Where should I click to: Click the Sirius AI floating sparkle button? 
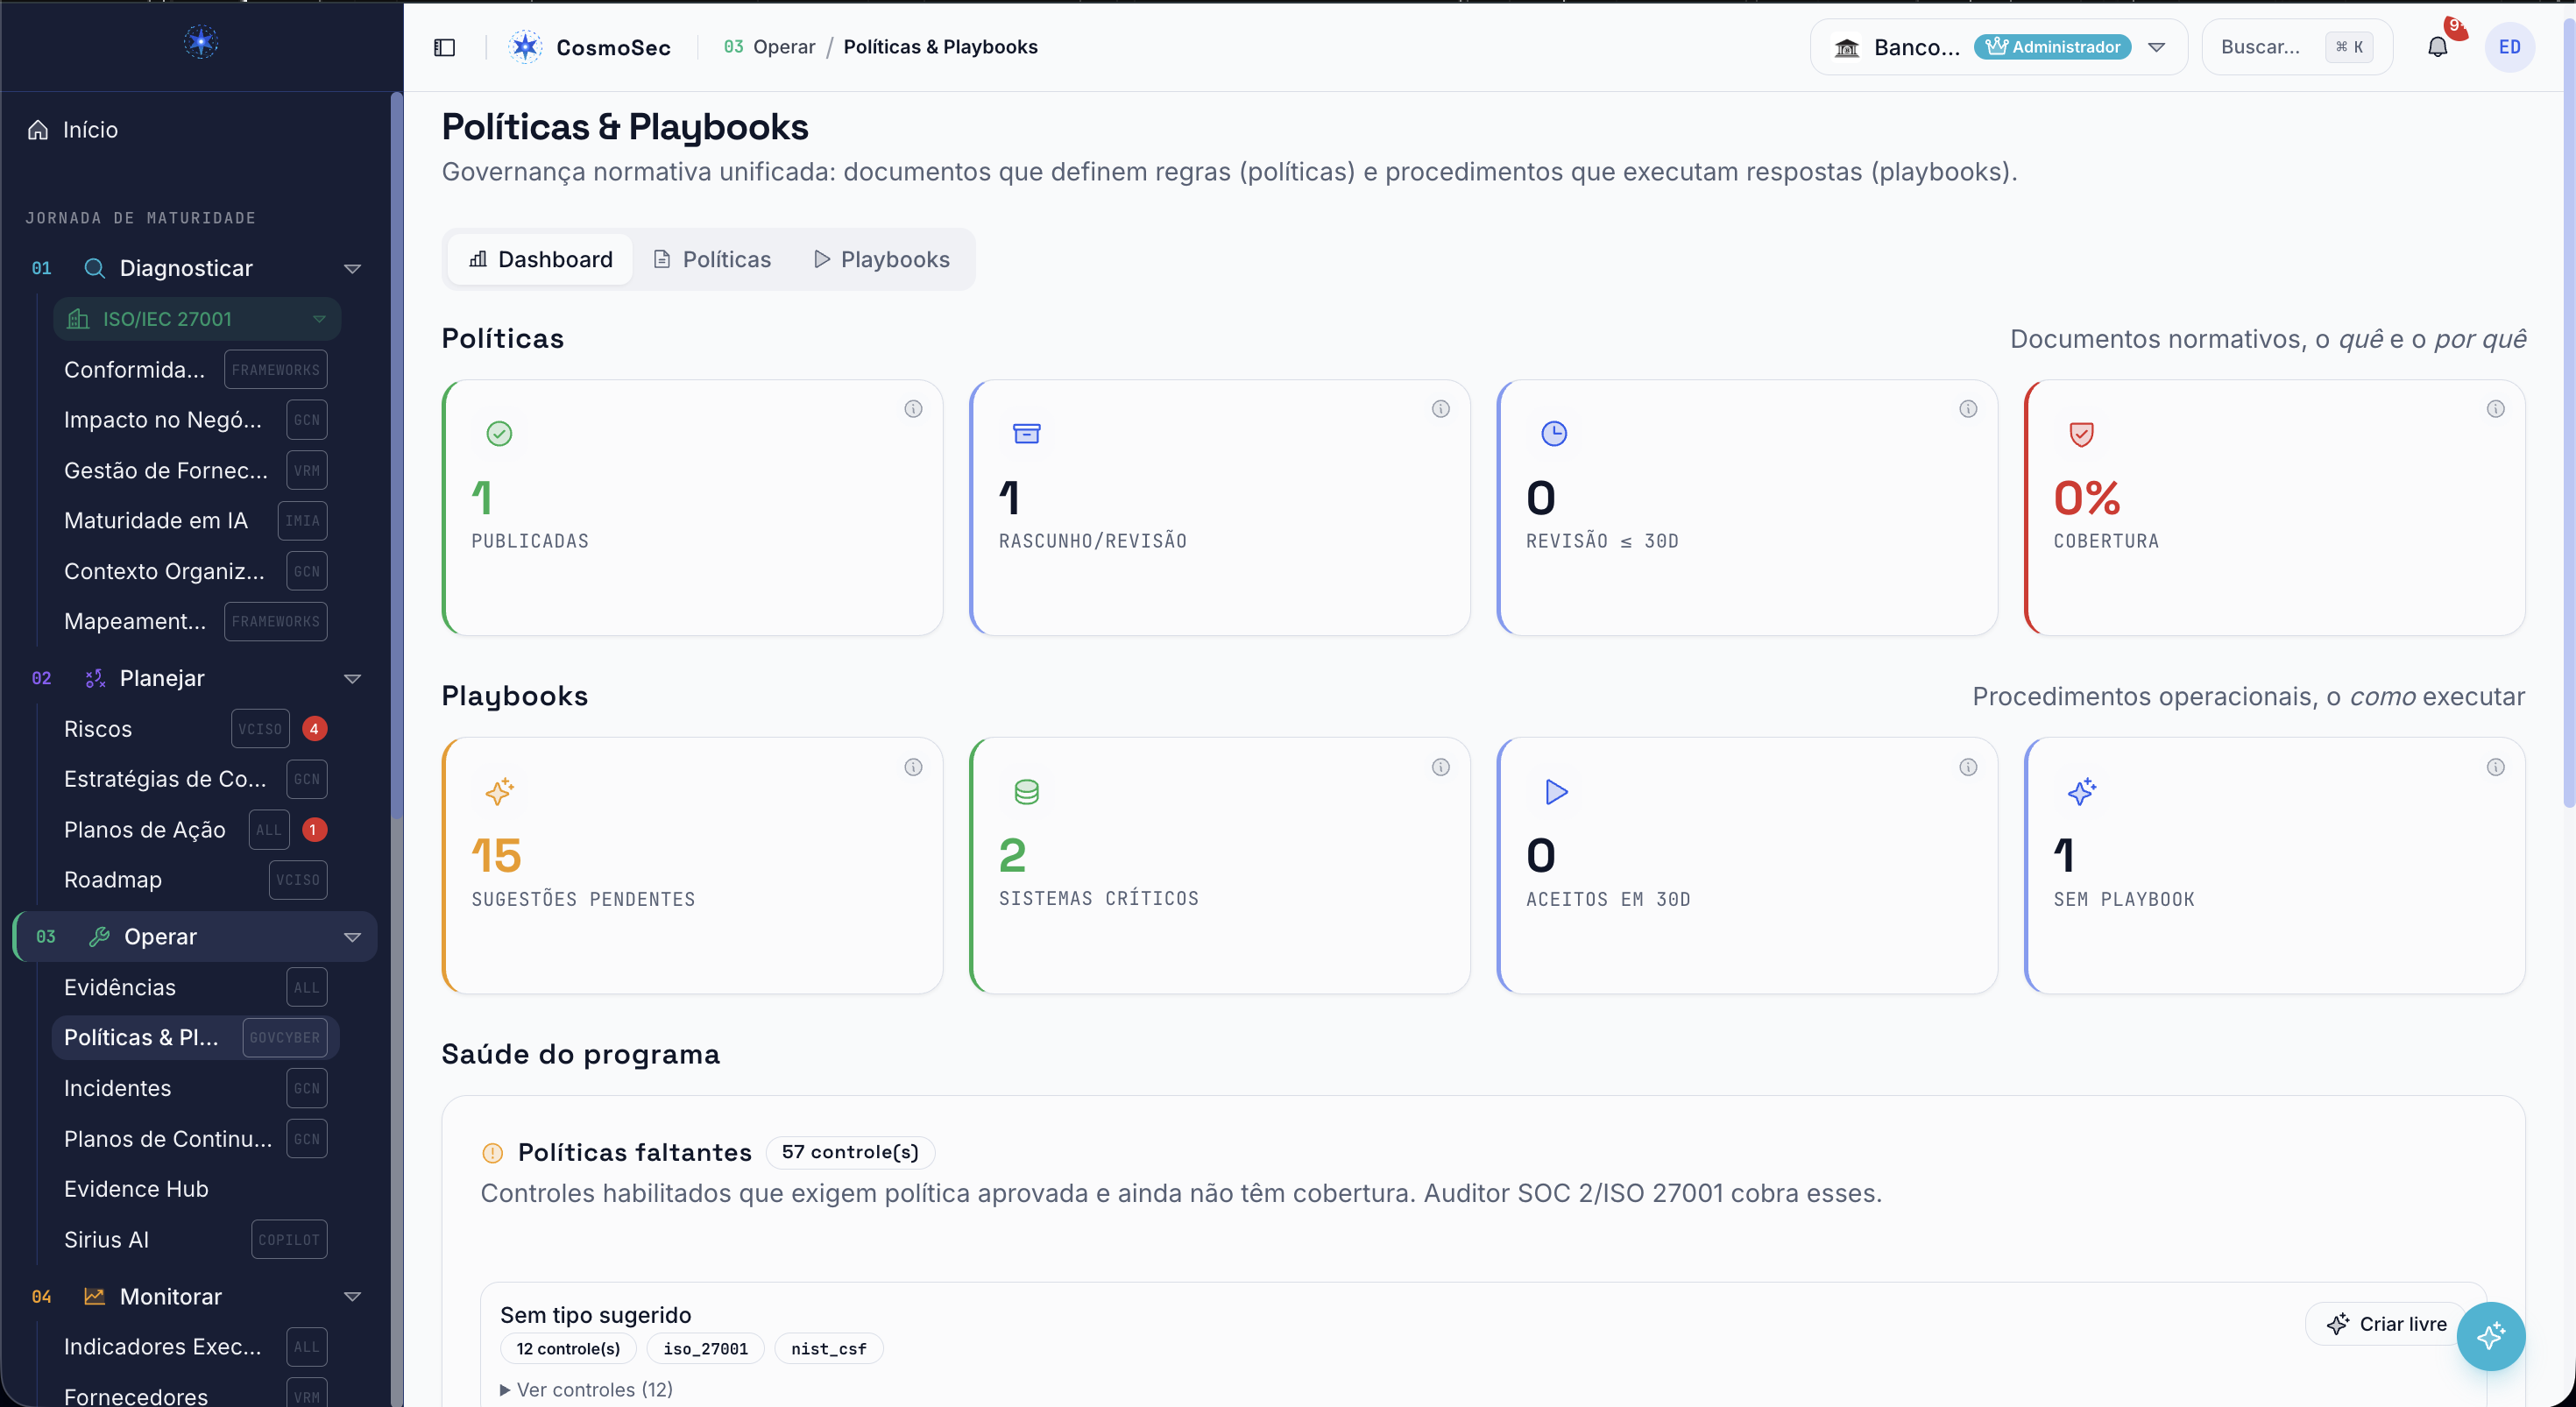click(x=2490, y=1336)
